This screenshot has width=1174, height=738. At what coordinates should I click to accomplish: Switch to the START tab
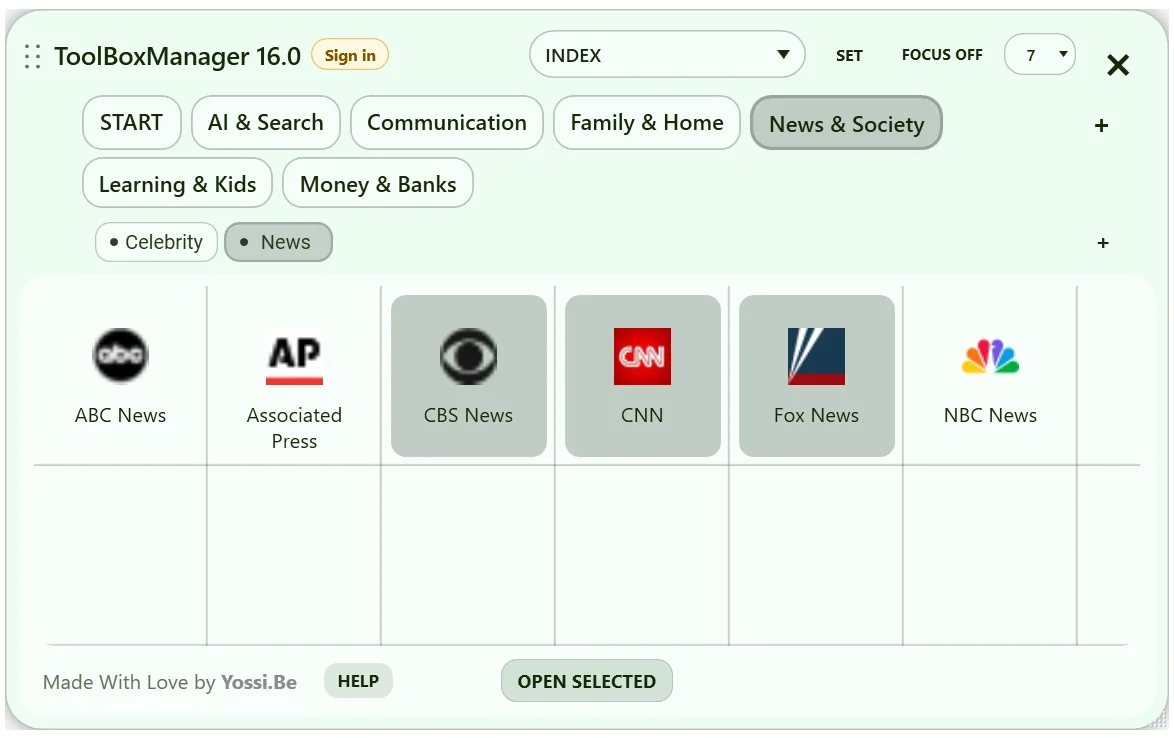[x=132, y=123]
